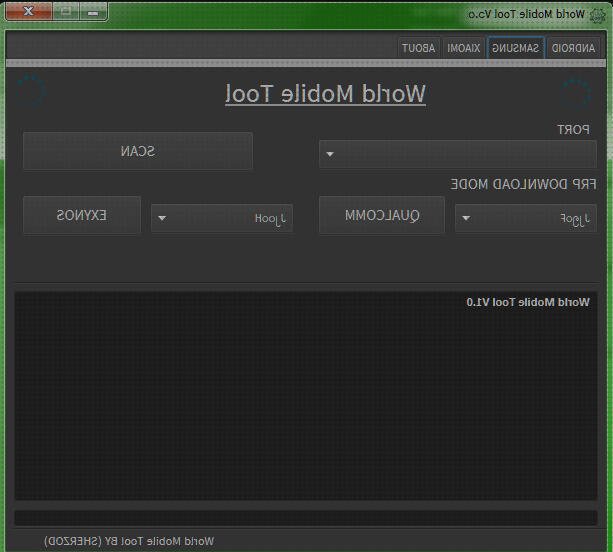Click the spinner icon above the SCAN button
Screen dimensions: 613x552
30,92
